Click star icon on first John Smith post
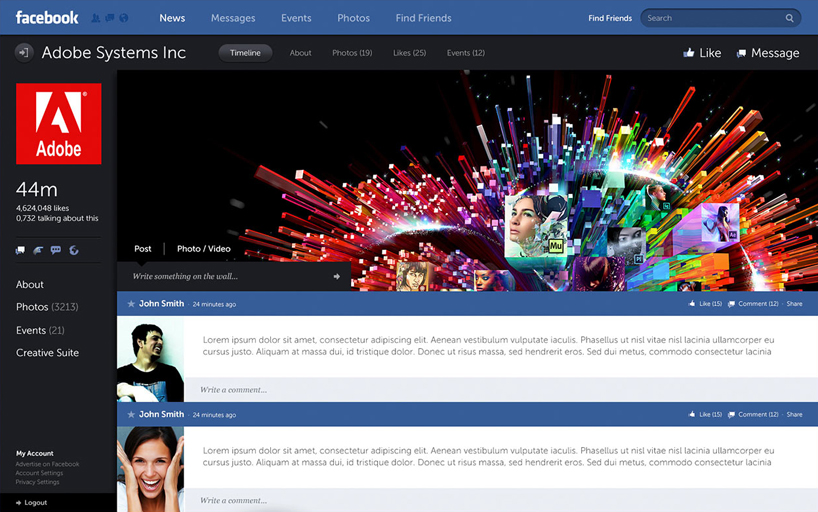 click(x=131, y=304)
